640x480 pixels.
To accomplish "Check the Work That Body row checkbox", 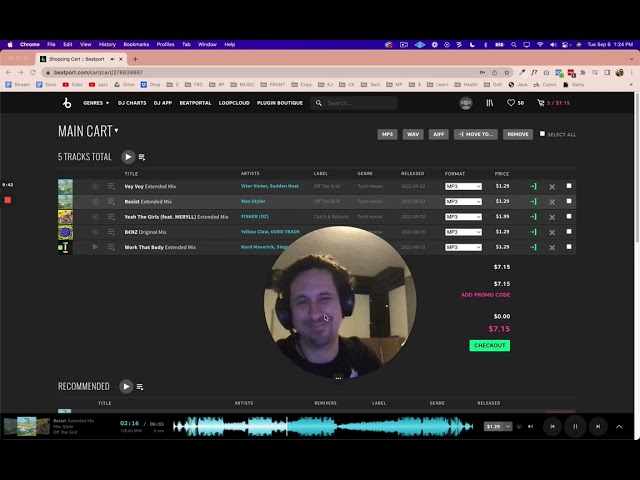I will tap(569, 247).
